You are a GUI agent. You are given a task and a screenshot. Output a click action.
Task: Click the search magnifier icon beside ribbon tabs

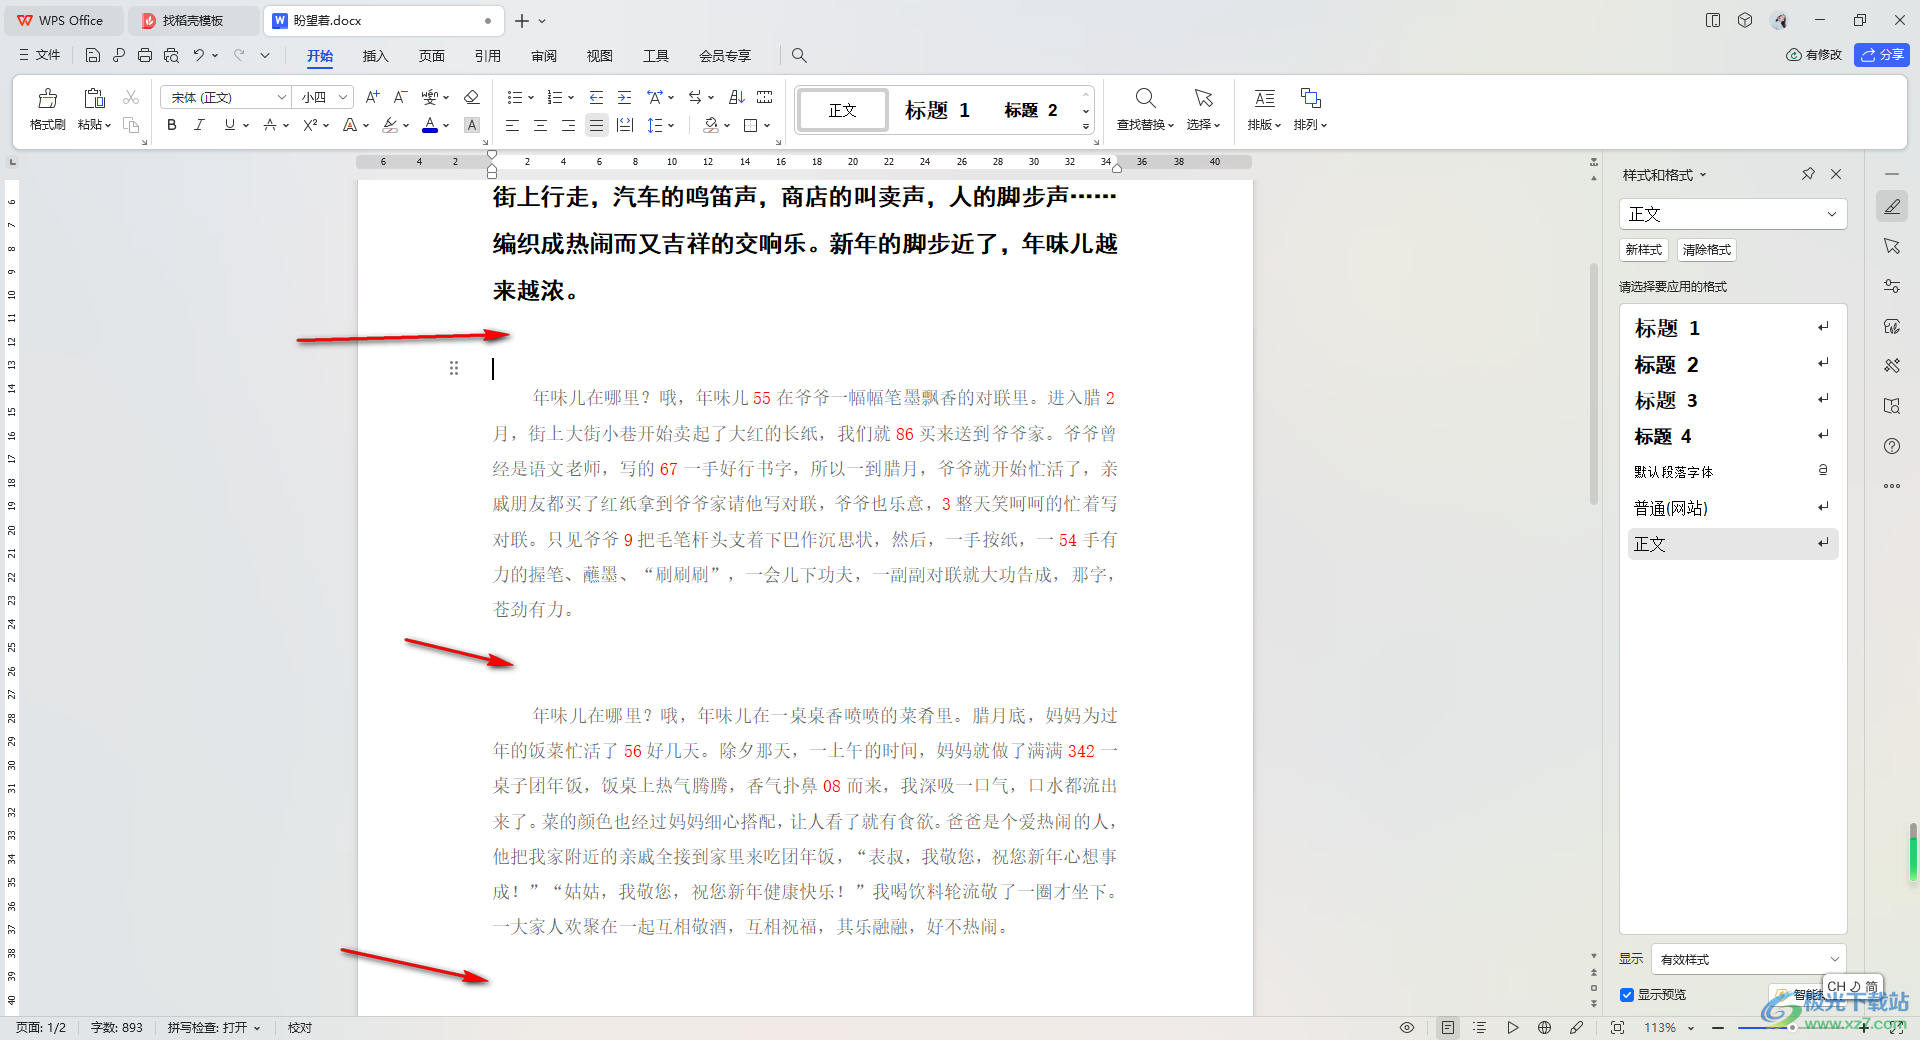[x=799, y=55]
